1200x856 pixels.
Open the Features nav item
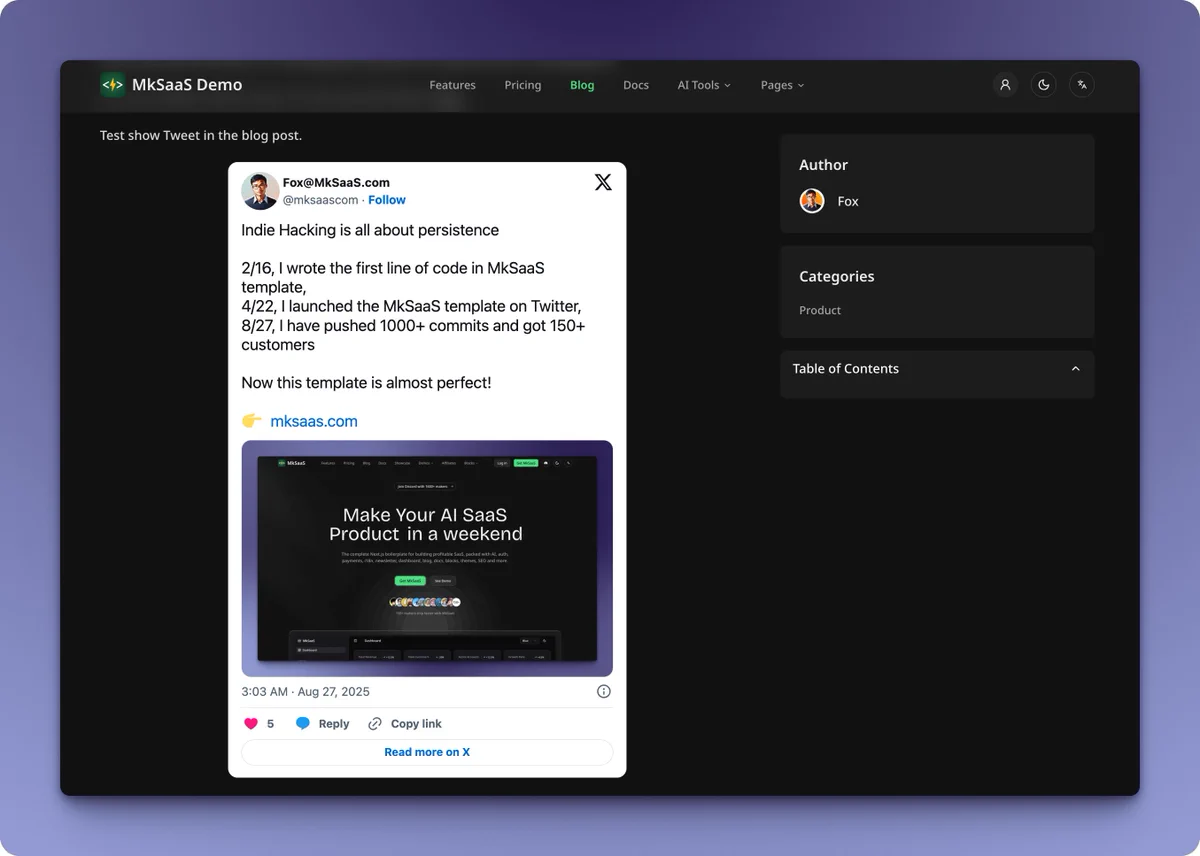pyautogui.click(x=452, y=85)
